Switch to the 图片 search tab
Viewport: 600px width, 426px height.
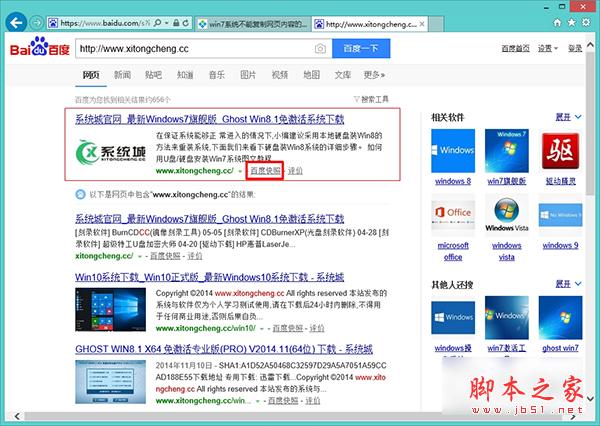click(248, 75)
